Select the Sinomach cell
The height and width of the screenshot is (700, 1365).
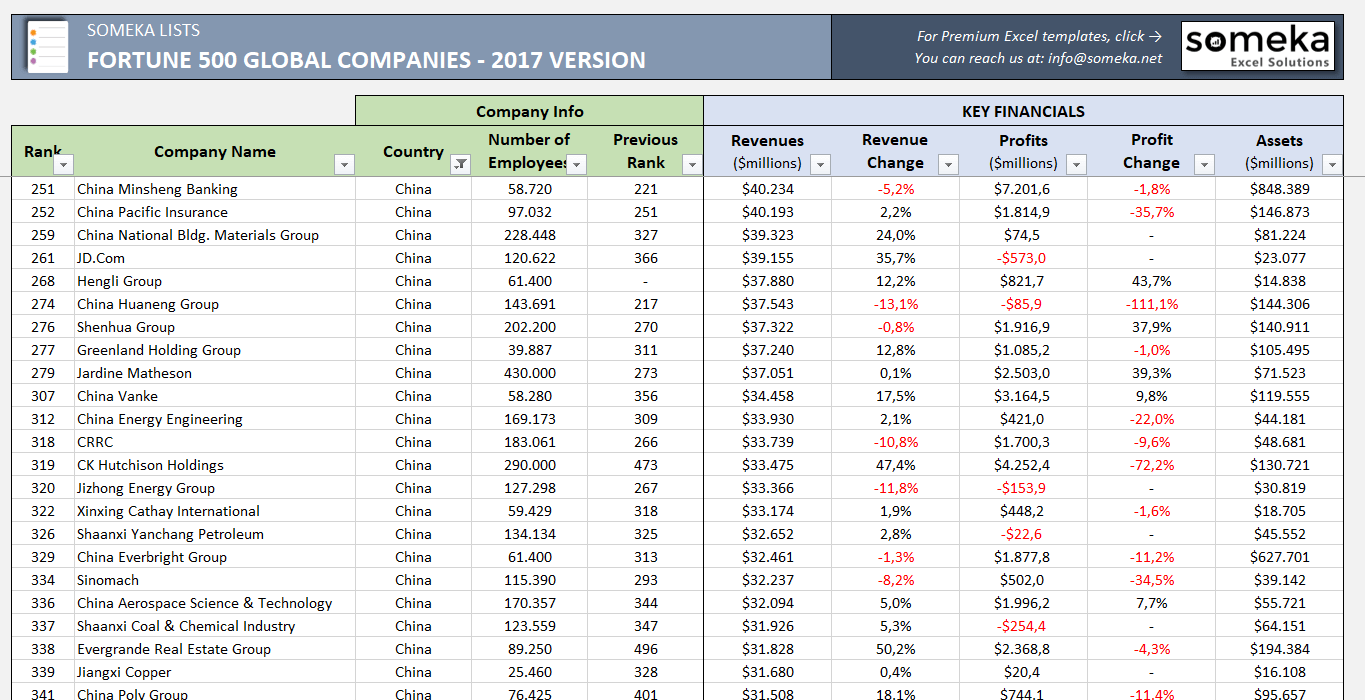tap(214, 580)
